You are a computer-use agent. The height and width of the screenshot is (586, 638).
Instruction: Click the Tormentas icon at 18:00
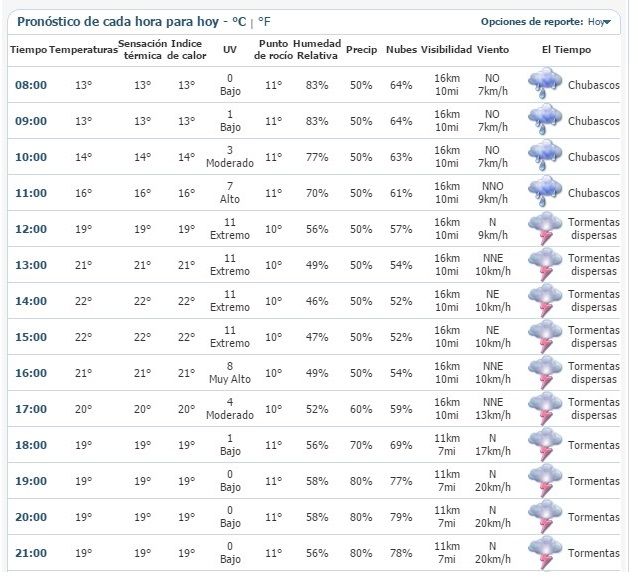pos(545,444)
